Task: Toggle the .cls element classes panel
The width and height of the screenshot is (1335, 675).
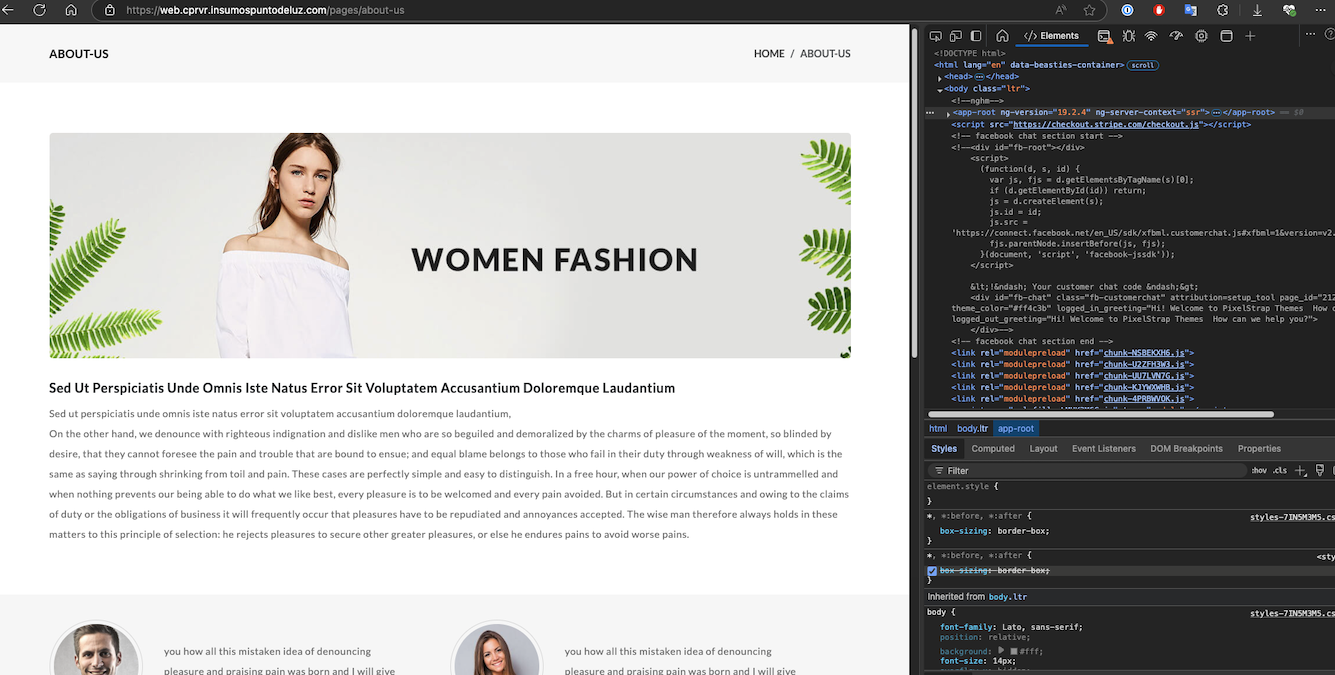Action: coord(1279,471)
